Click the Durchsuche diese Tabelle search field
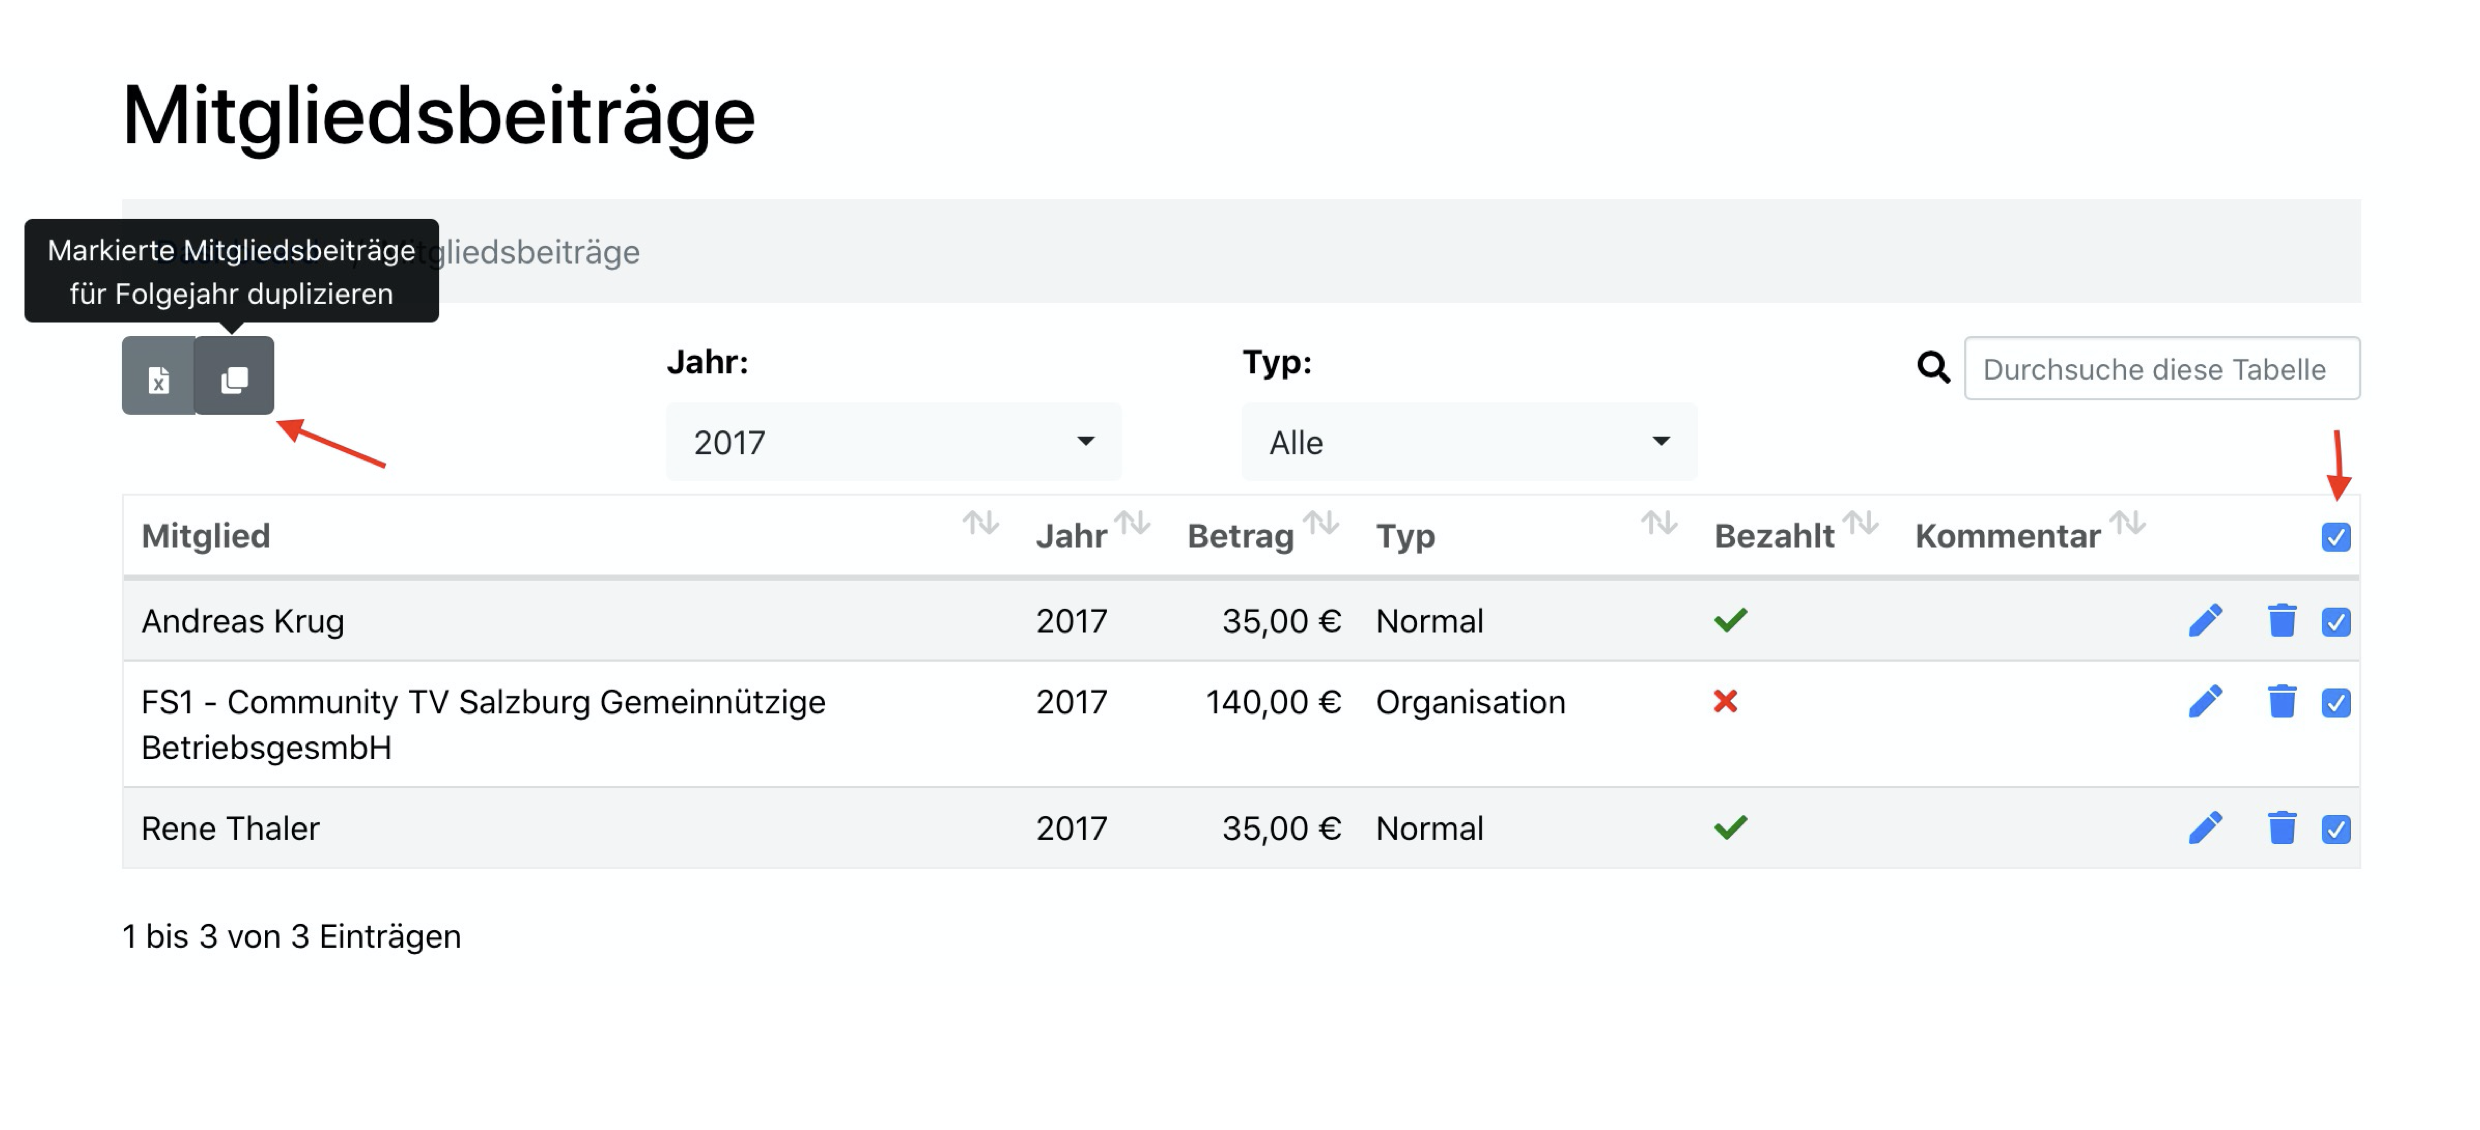Viewport: 2480px width, 1130px height. pyautogui.click(x=2161, y=369)
